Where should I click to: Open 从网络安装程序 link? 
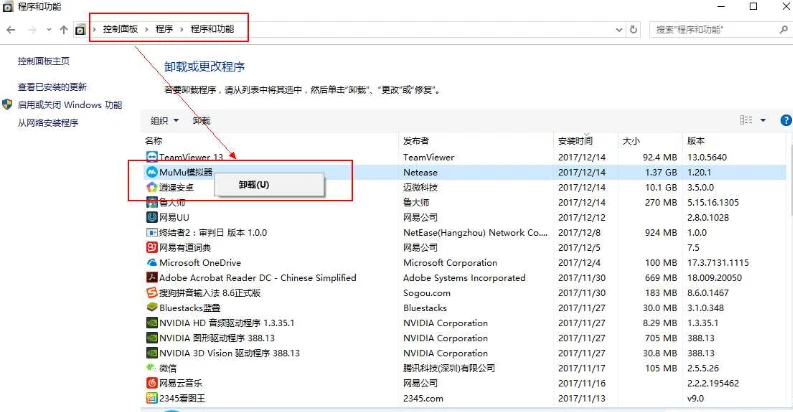48,123
